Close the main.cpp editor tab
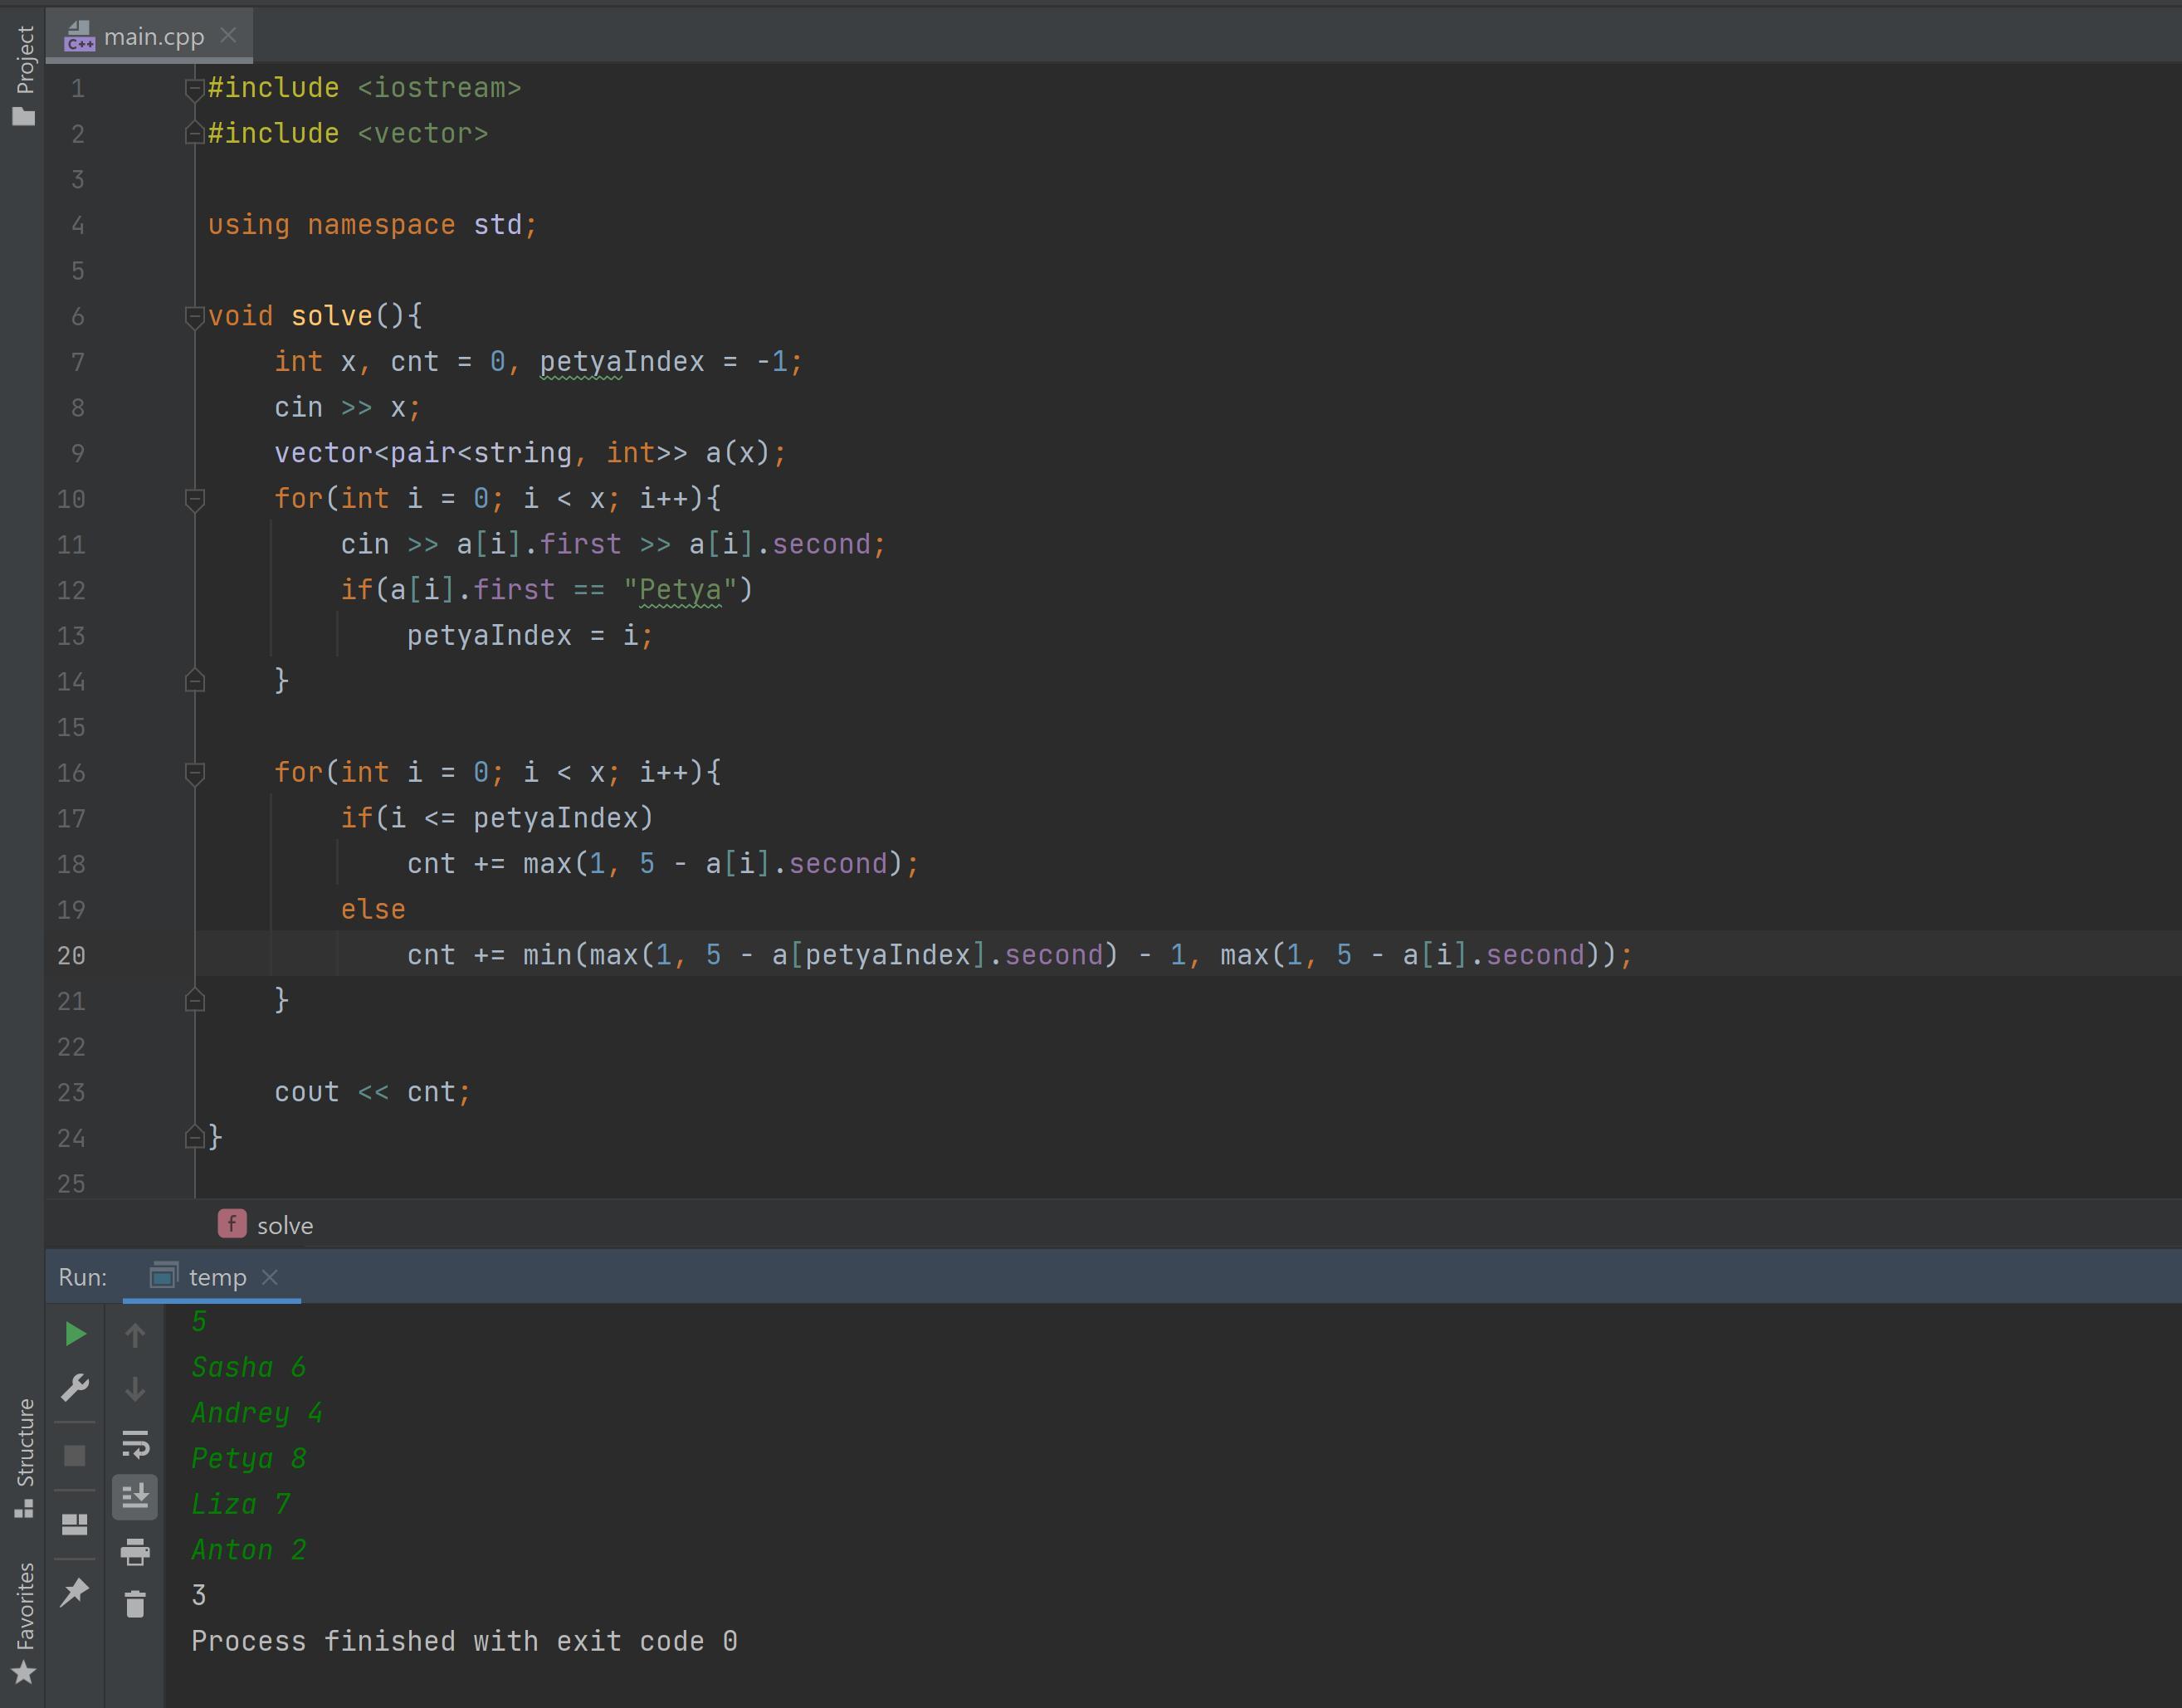This screenshot has height=1708, width=2182. point(229,36)
